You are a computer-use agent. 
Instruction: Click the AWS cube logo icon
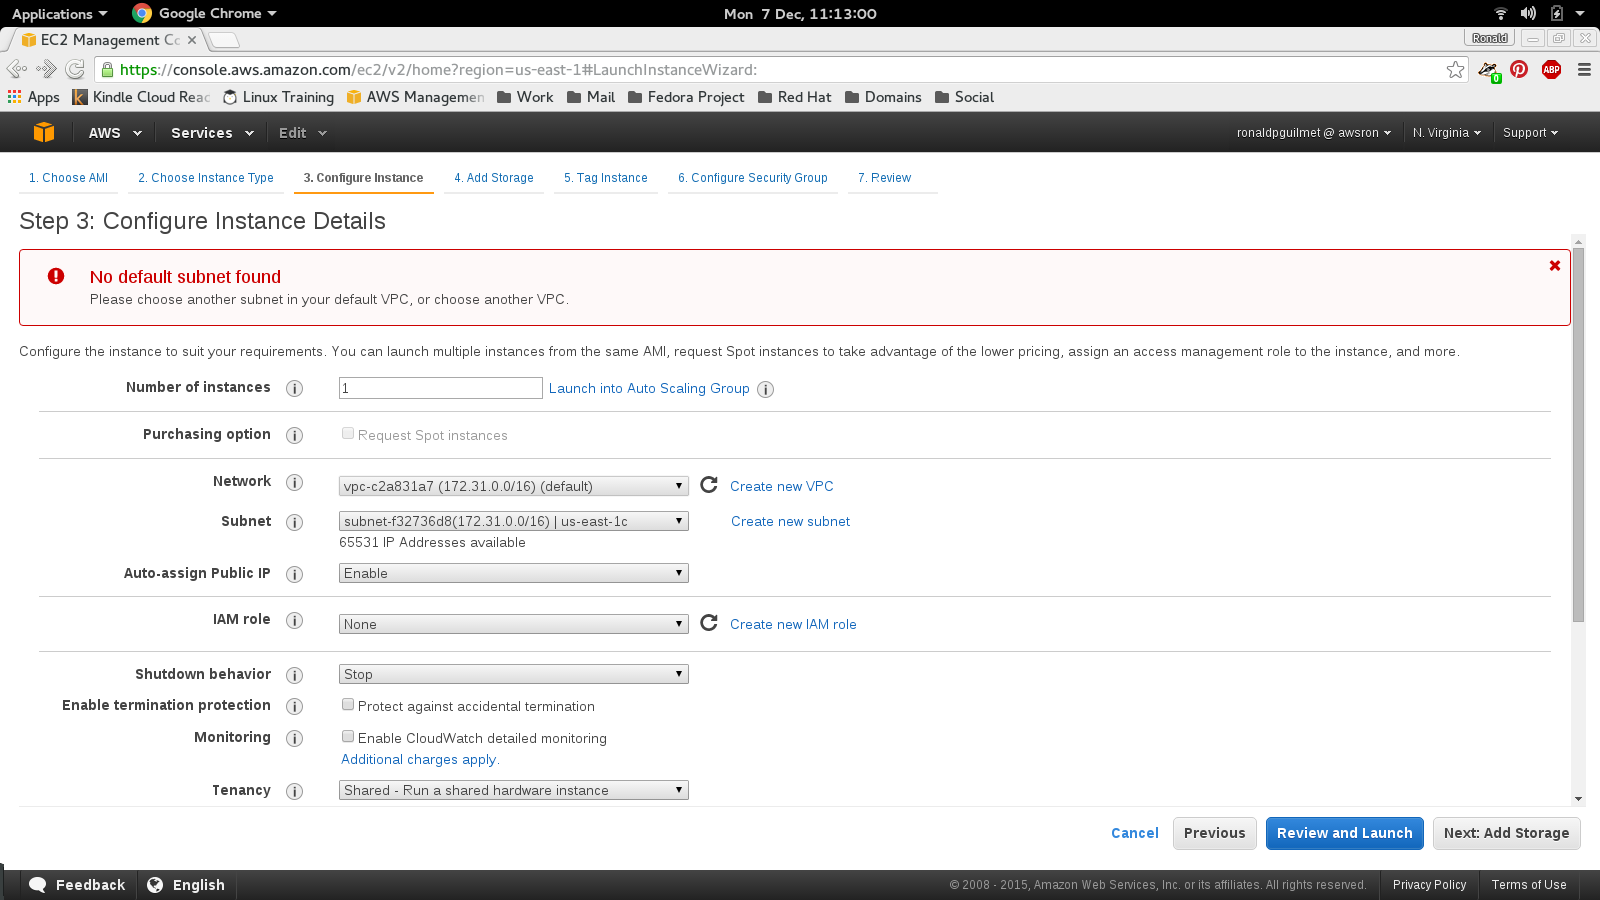pyautogui.click(x=44, y=132)
